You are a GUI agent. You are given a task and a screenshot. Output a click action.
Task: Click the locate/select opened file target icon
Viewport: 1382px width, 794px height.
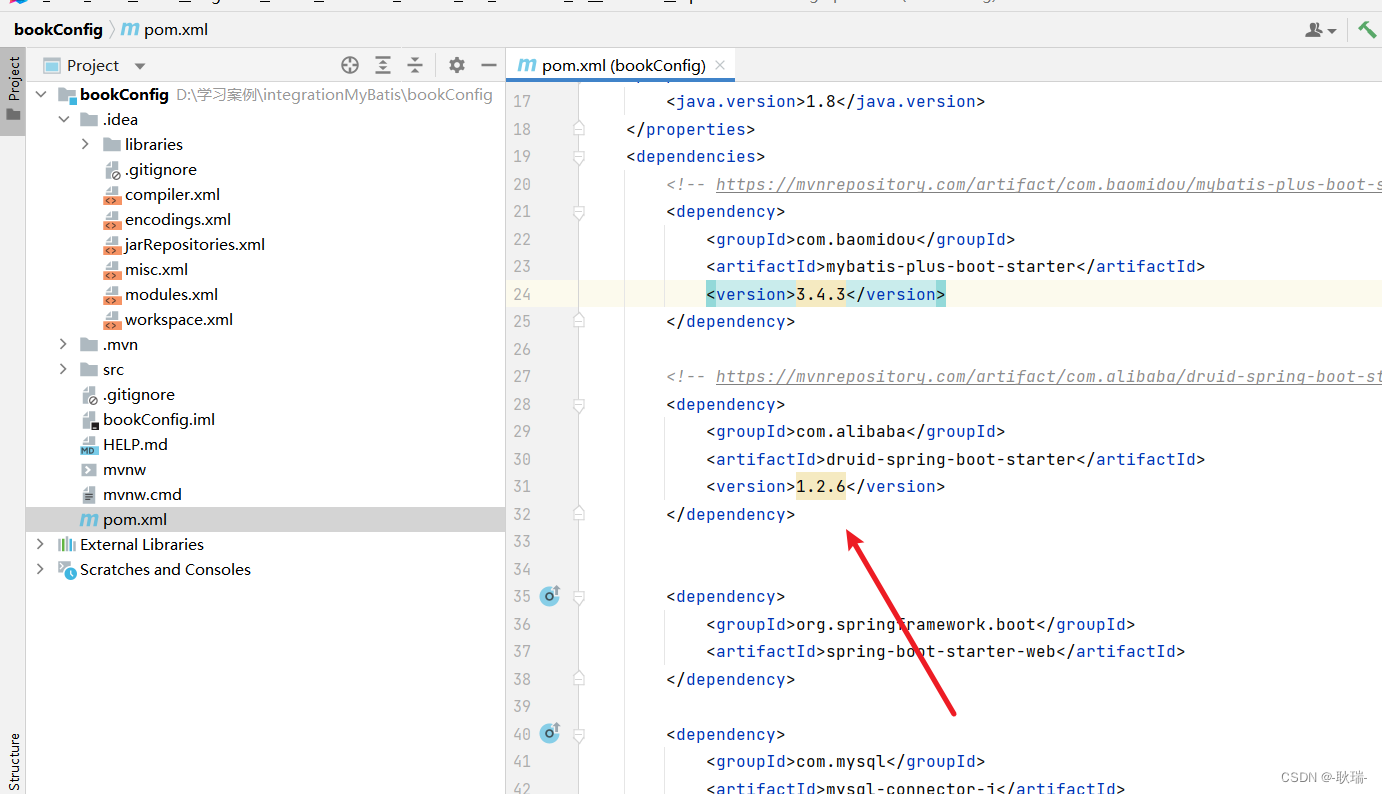click(350, 65)
